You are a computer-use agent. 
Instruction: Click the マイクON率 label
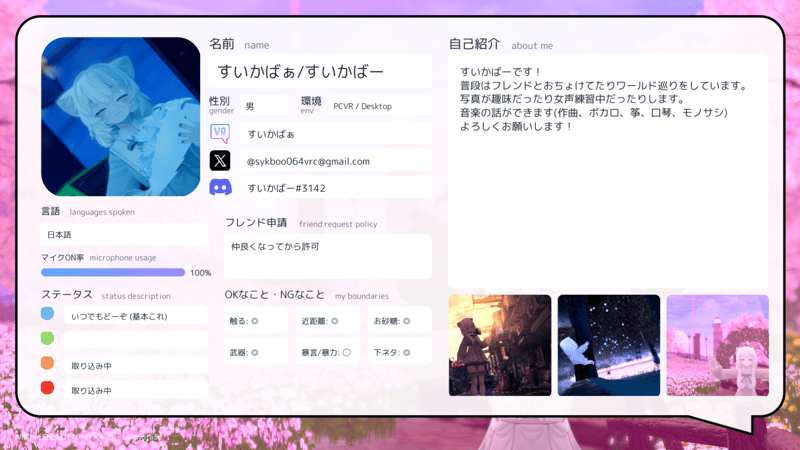pos(62,258)
